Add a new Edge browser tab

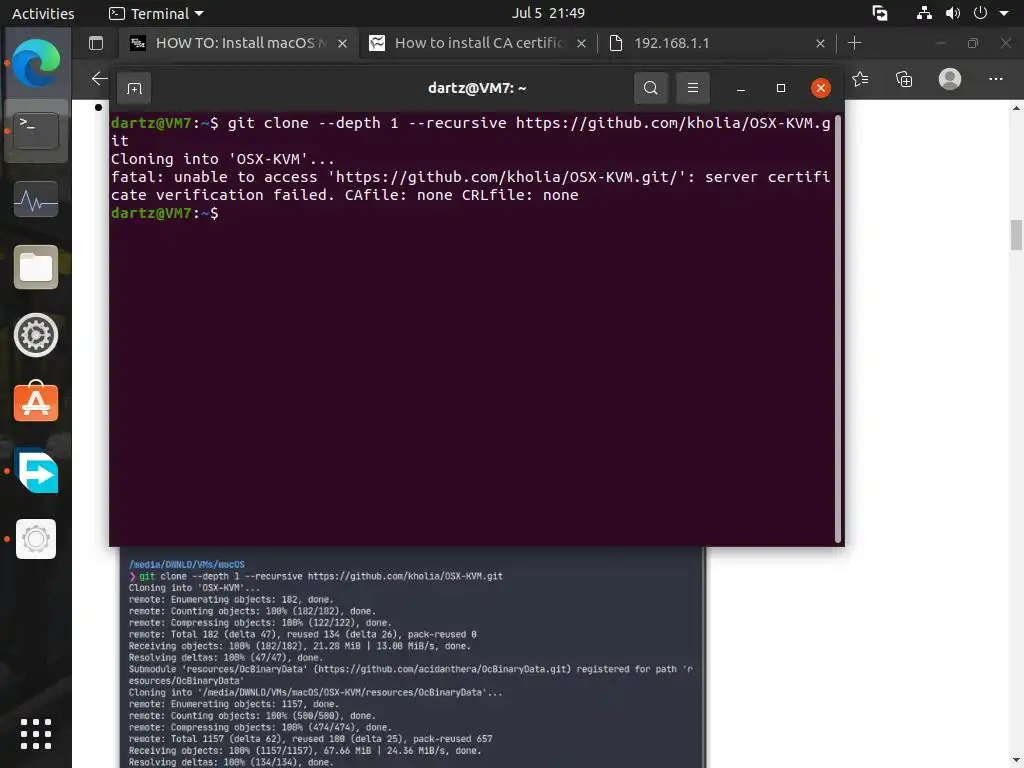(854, 43)
